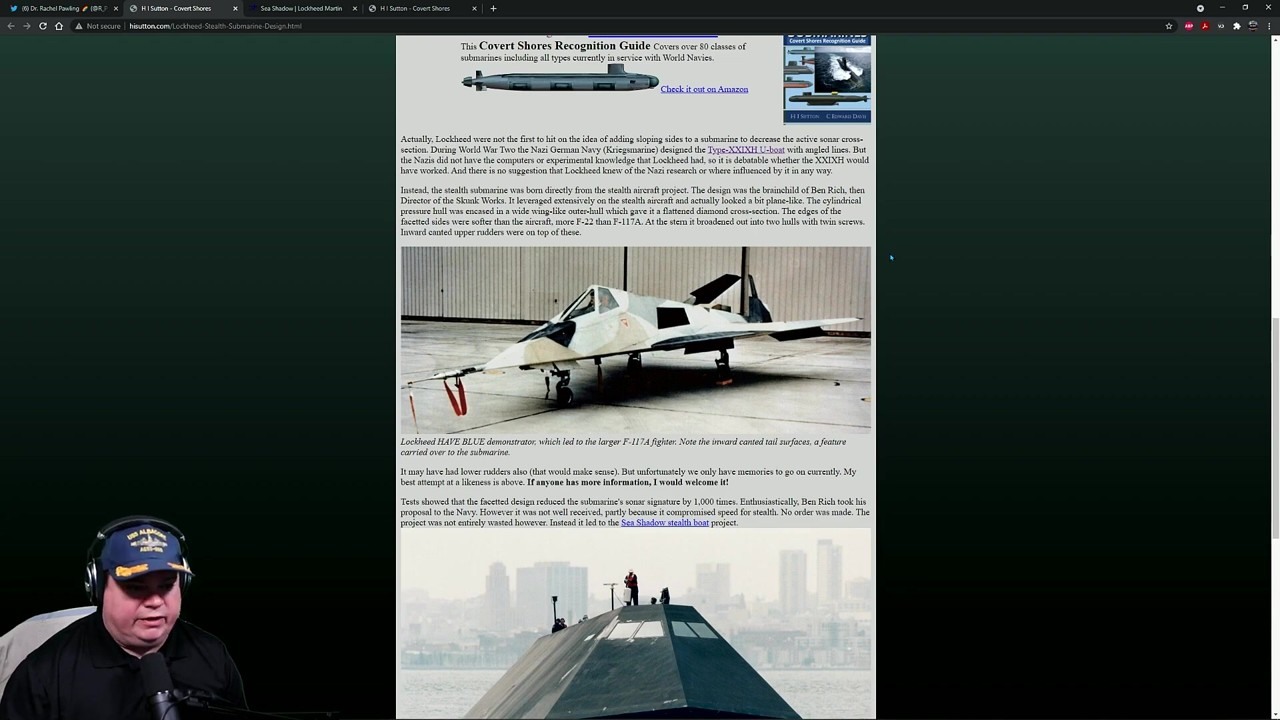
Task: Open the browser home page
Action: pos(59,26)
